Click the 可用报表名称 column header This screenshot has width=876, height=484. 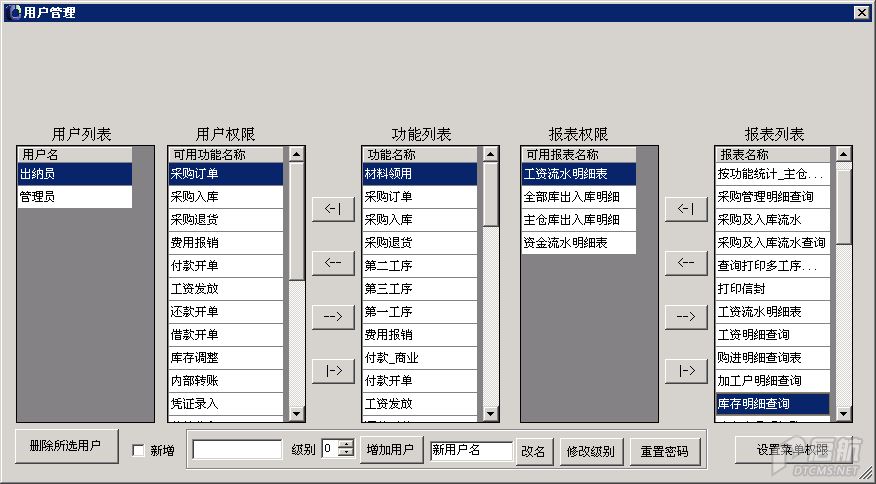click(579, 155)
